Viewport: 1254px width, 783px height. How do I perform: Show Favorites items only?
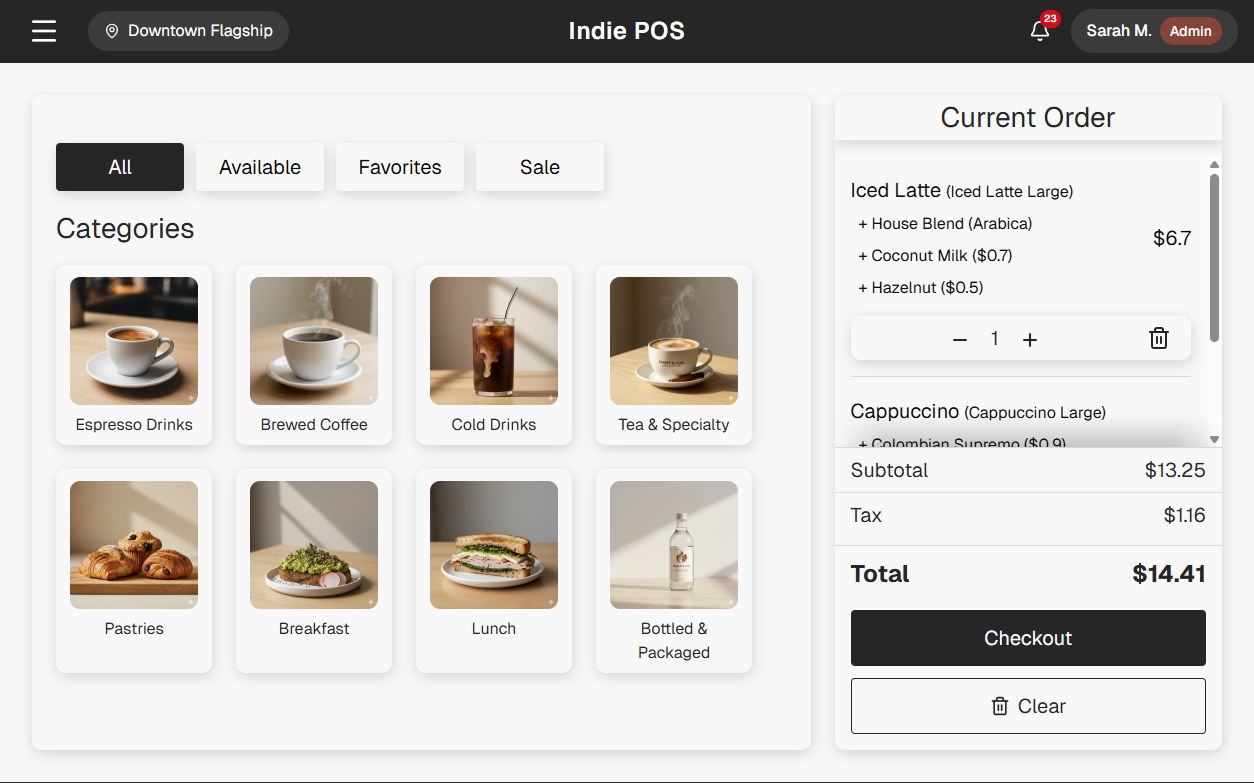pos(400,167)
